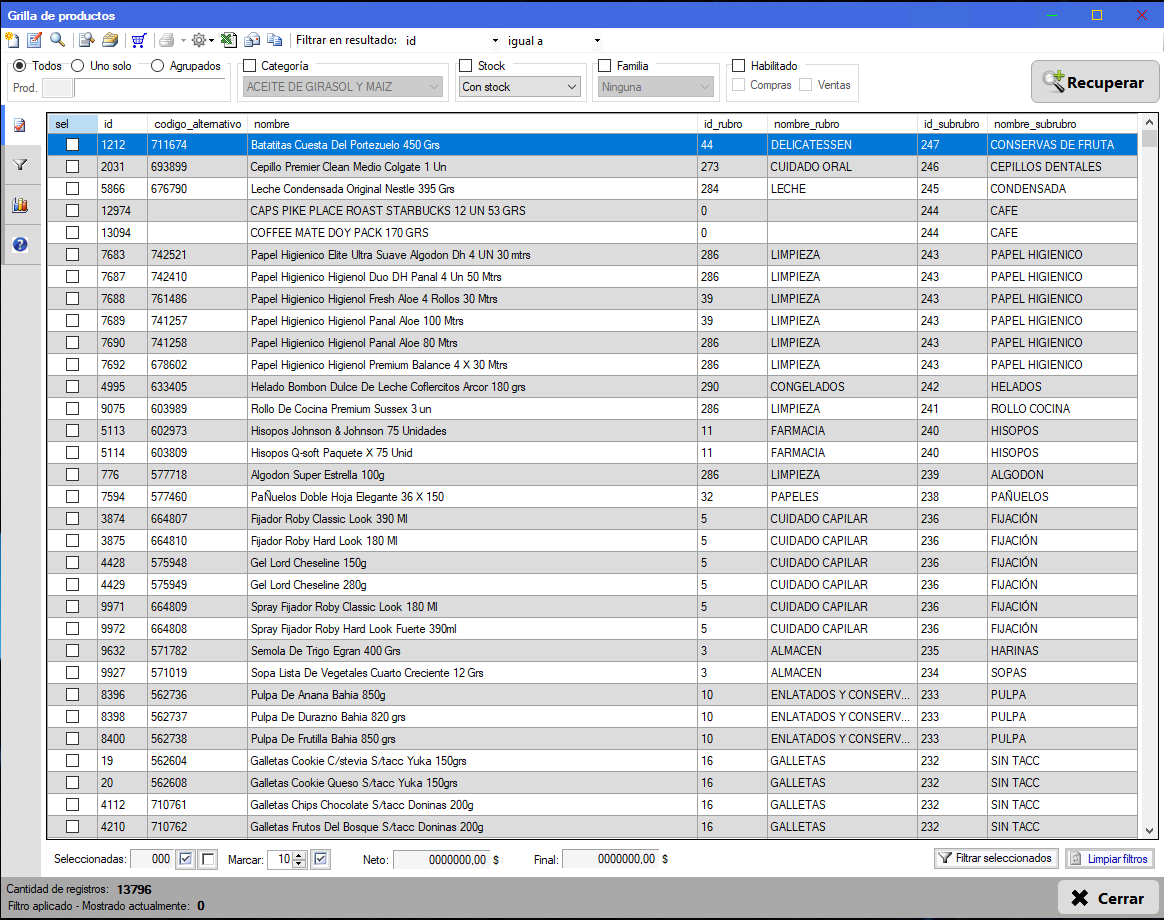Open the printer options dropdown arrow
Image resolution: width=1164 pixels, height=920 pixels.
(183, 41)
